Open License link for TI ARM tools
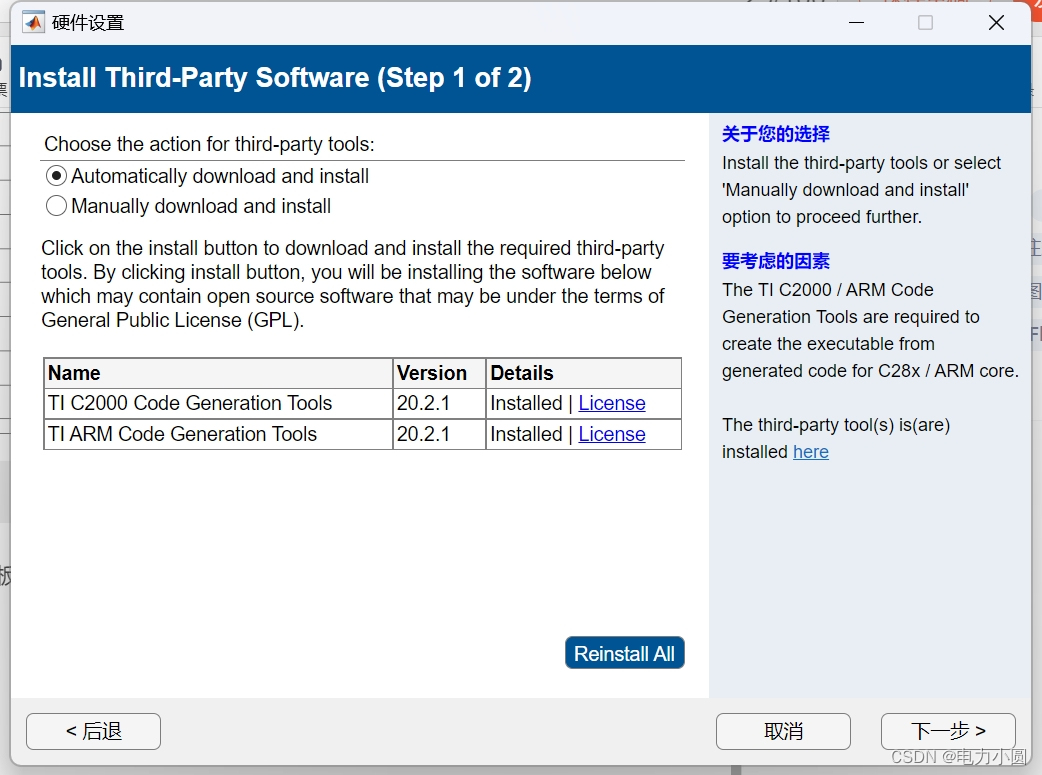Image resolution: width=1042 pixels, height=775 pixels. (611, 434)
